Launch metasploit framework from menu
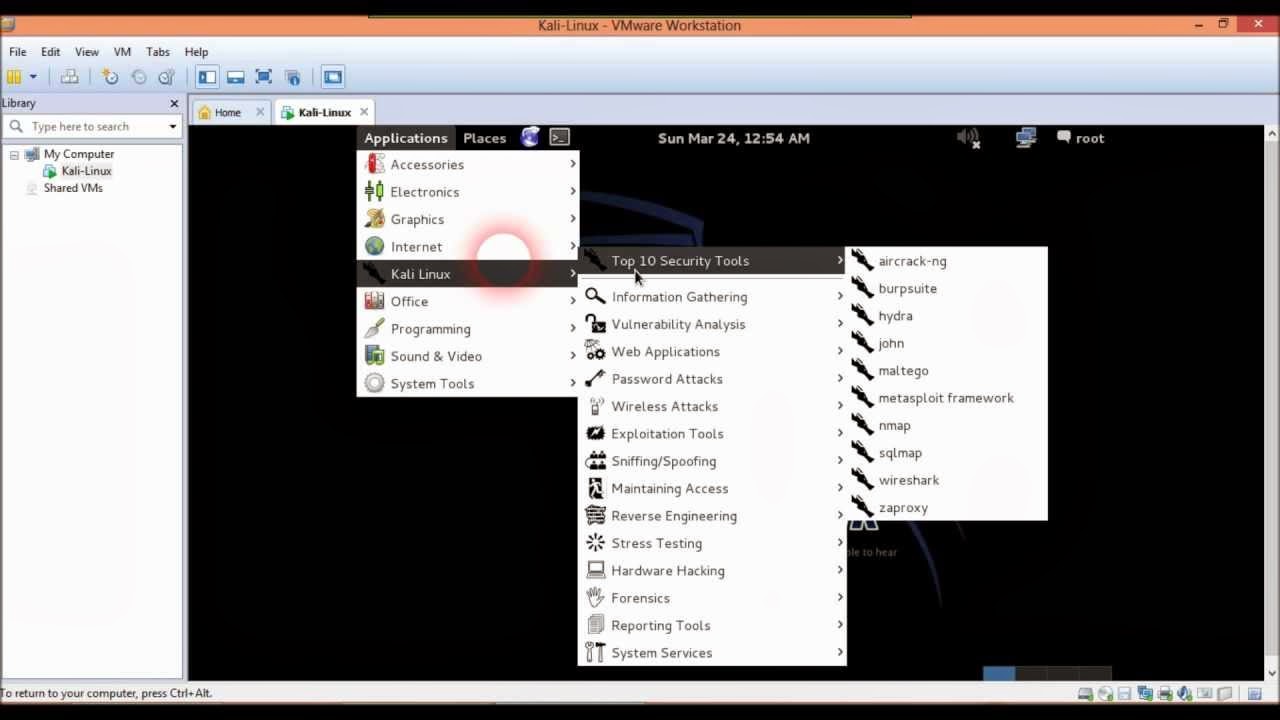This screenshot has height=720, width=1280. click(947, 398)
